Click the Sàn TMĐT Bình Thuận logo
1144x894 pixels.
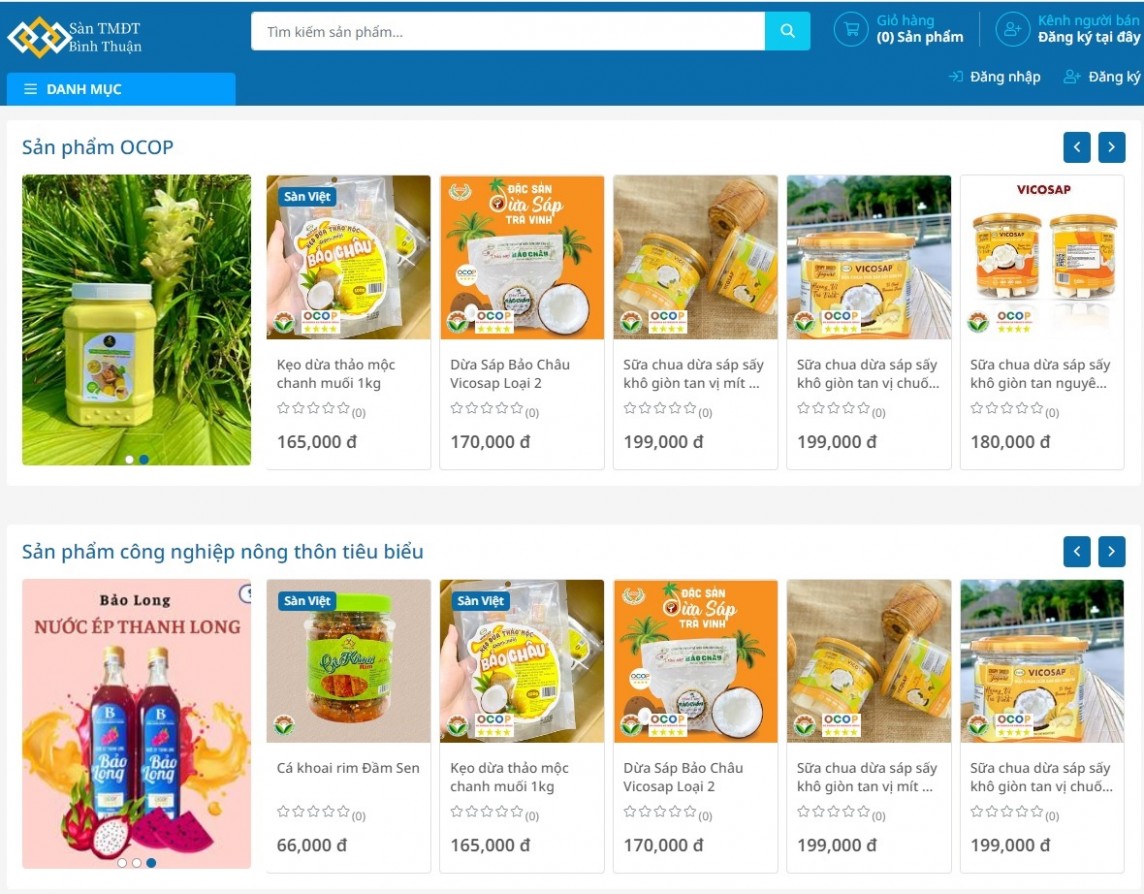click(x=74, y=36)
